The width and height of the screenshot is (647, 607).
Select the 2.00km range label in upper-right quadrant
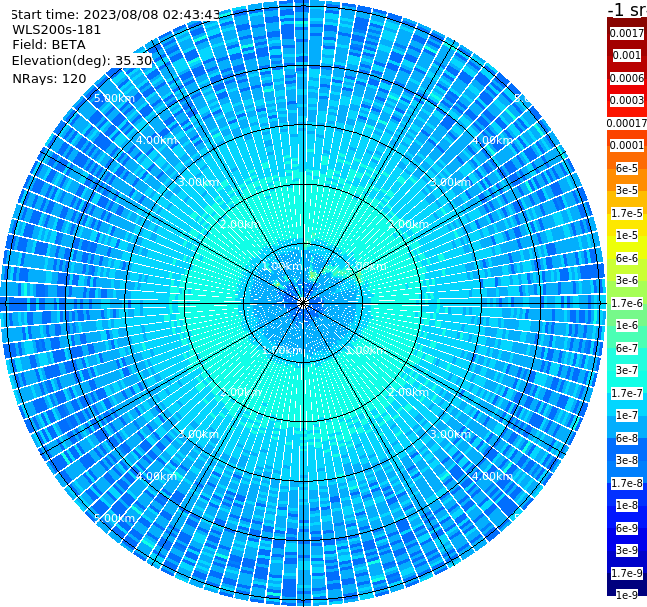point(409,224)
